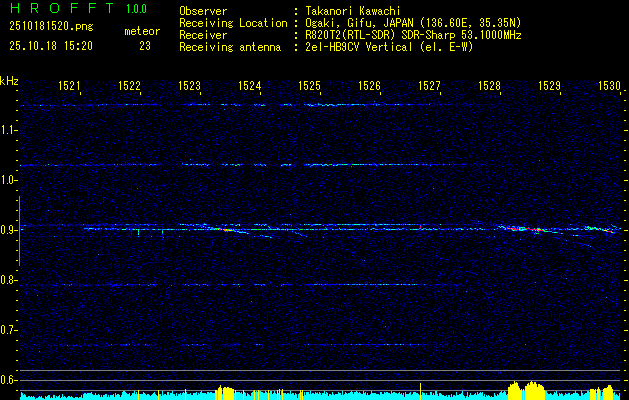
Task: Click the observer label in header
Action: (x=203, y=11)
